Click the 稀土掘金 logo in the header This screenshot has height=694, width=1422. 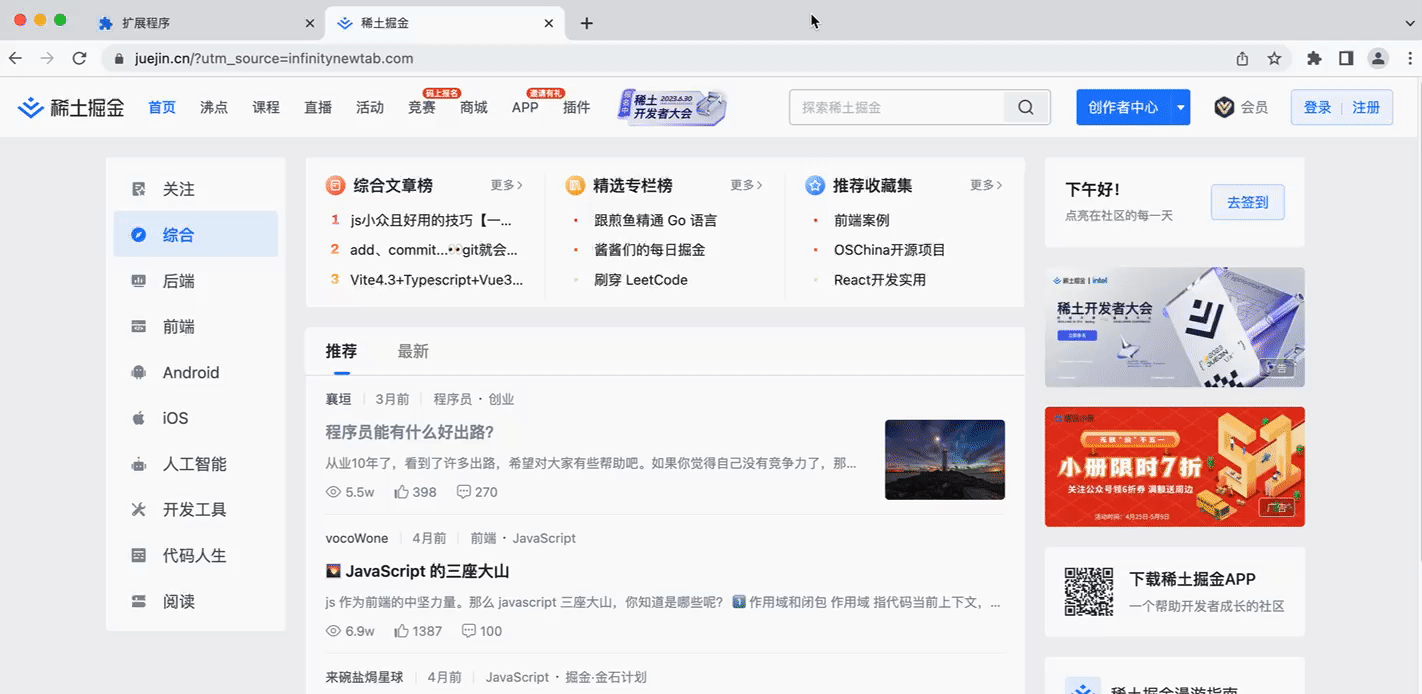coord(71,107)
